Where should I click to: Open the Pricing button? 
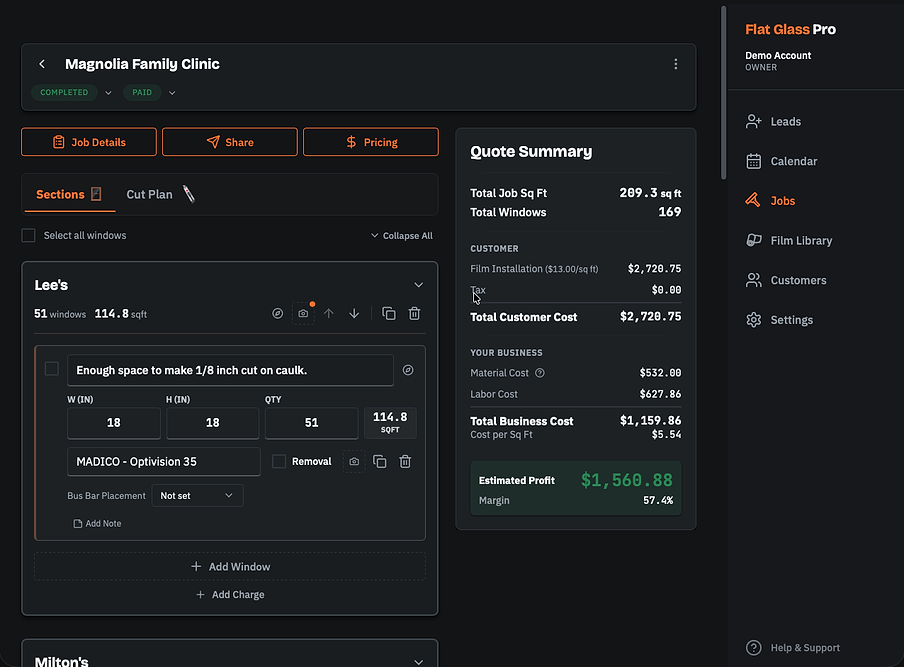point(371,142)
